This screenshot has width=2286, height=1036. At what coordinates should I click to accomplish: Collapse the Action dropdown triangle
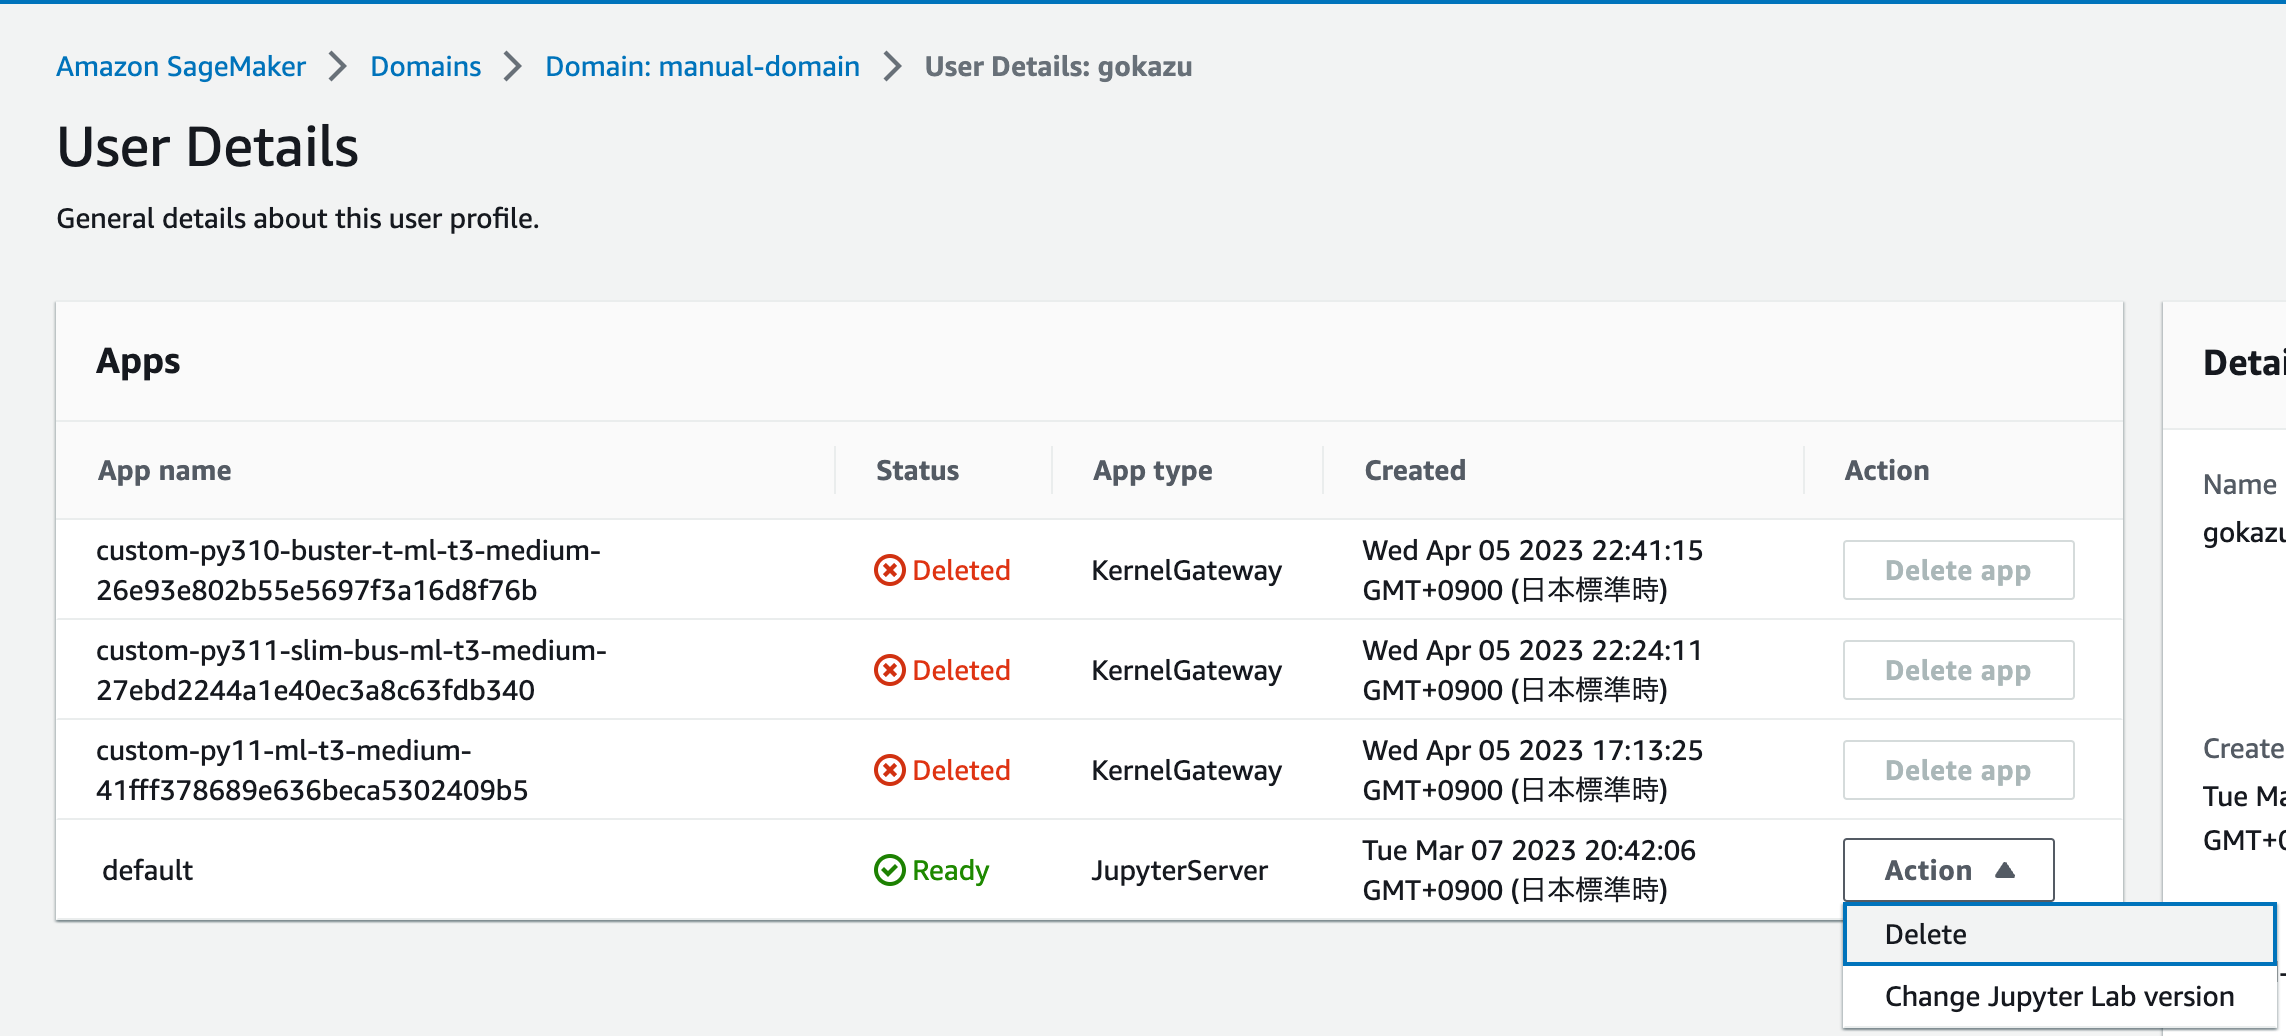pos(2004,870)
